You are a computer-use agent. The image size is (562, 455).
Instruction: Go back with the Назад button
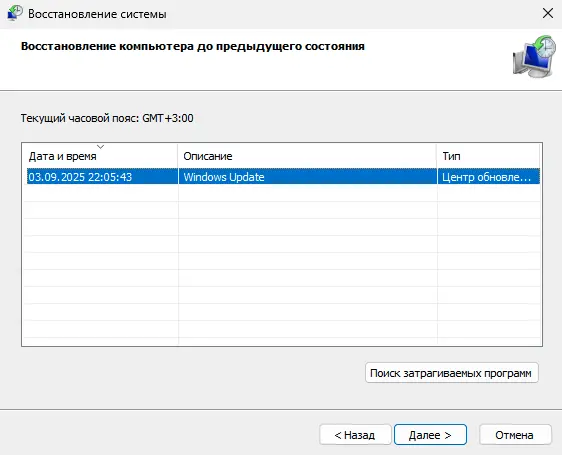[x=355, y=435]
